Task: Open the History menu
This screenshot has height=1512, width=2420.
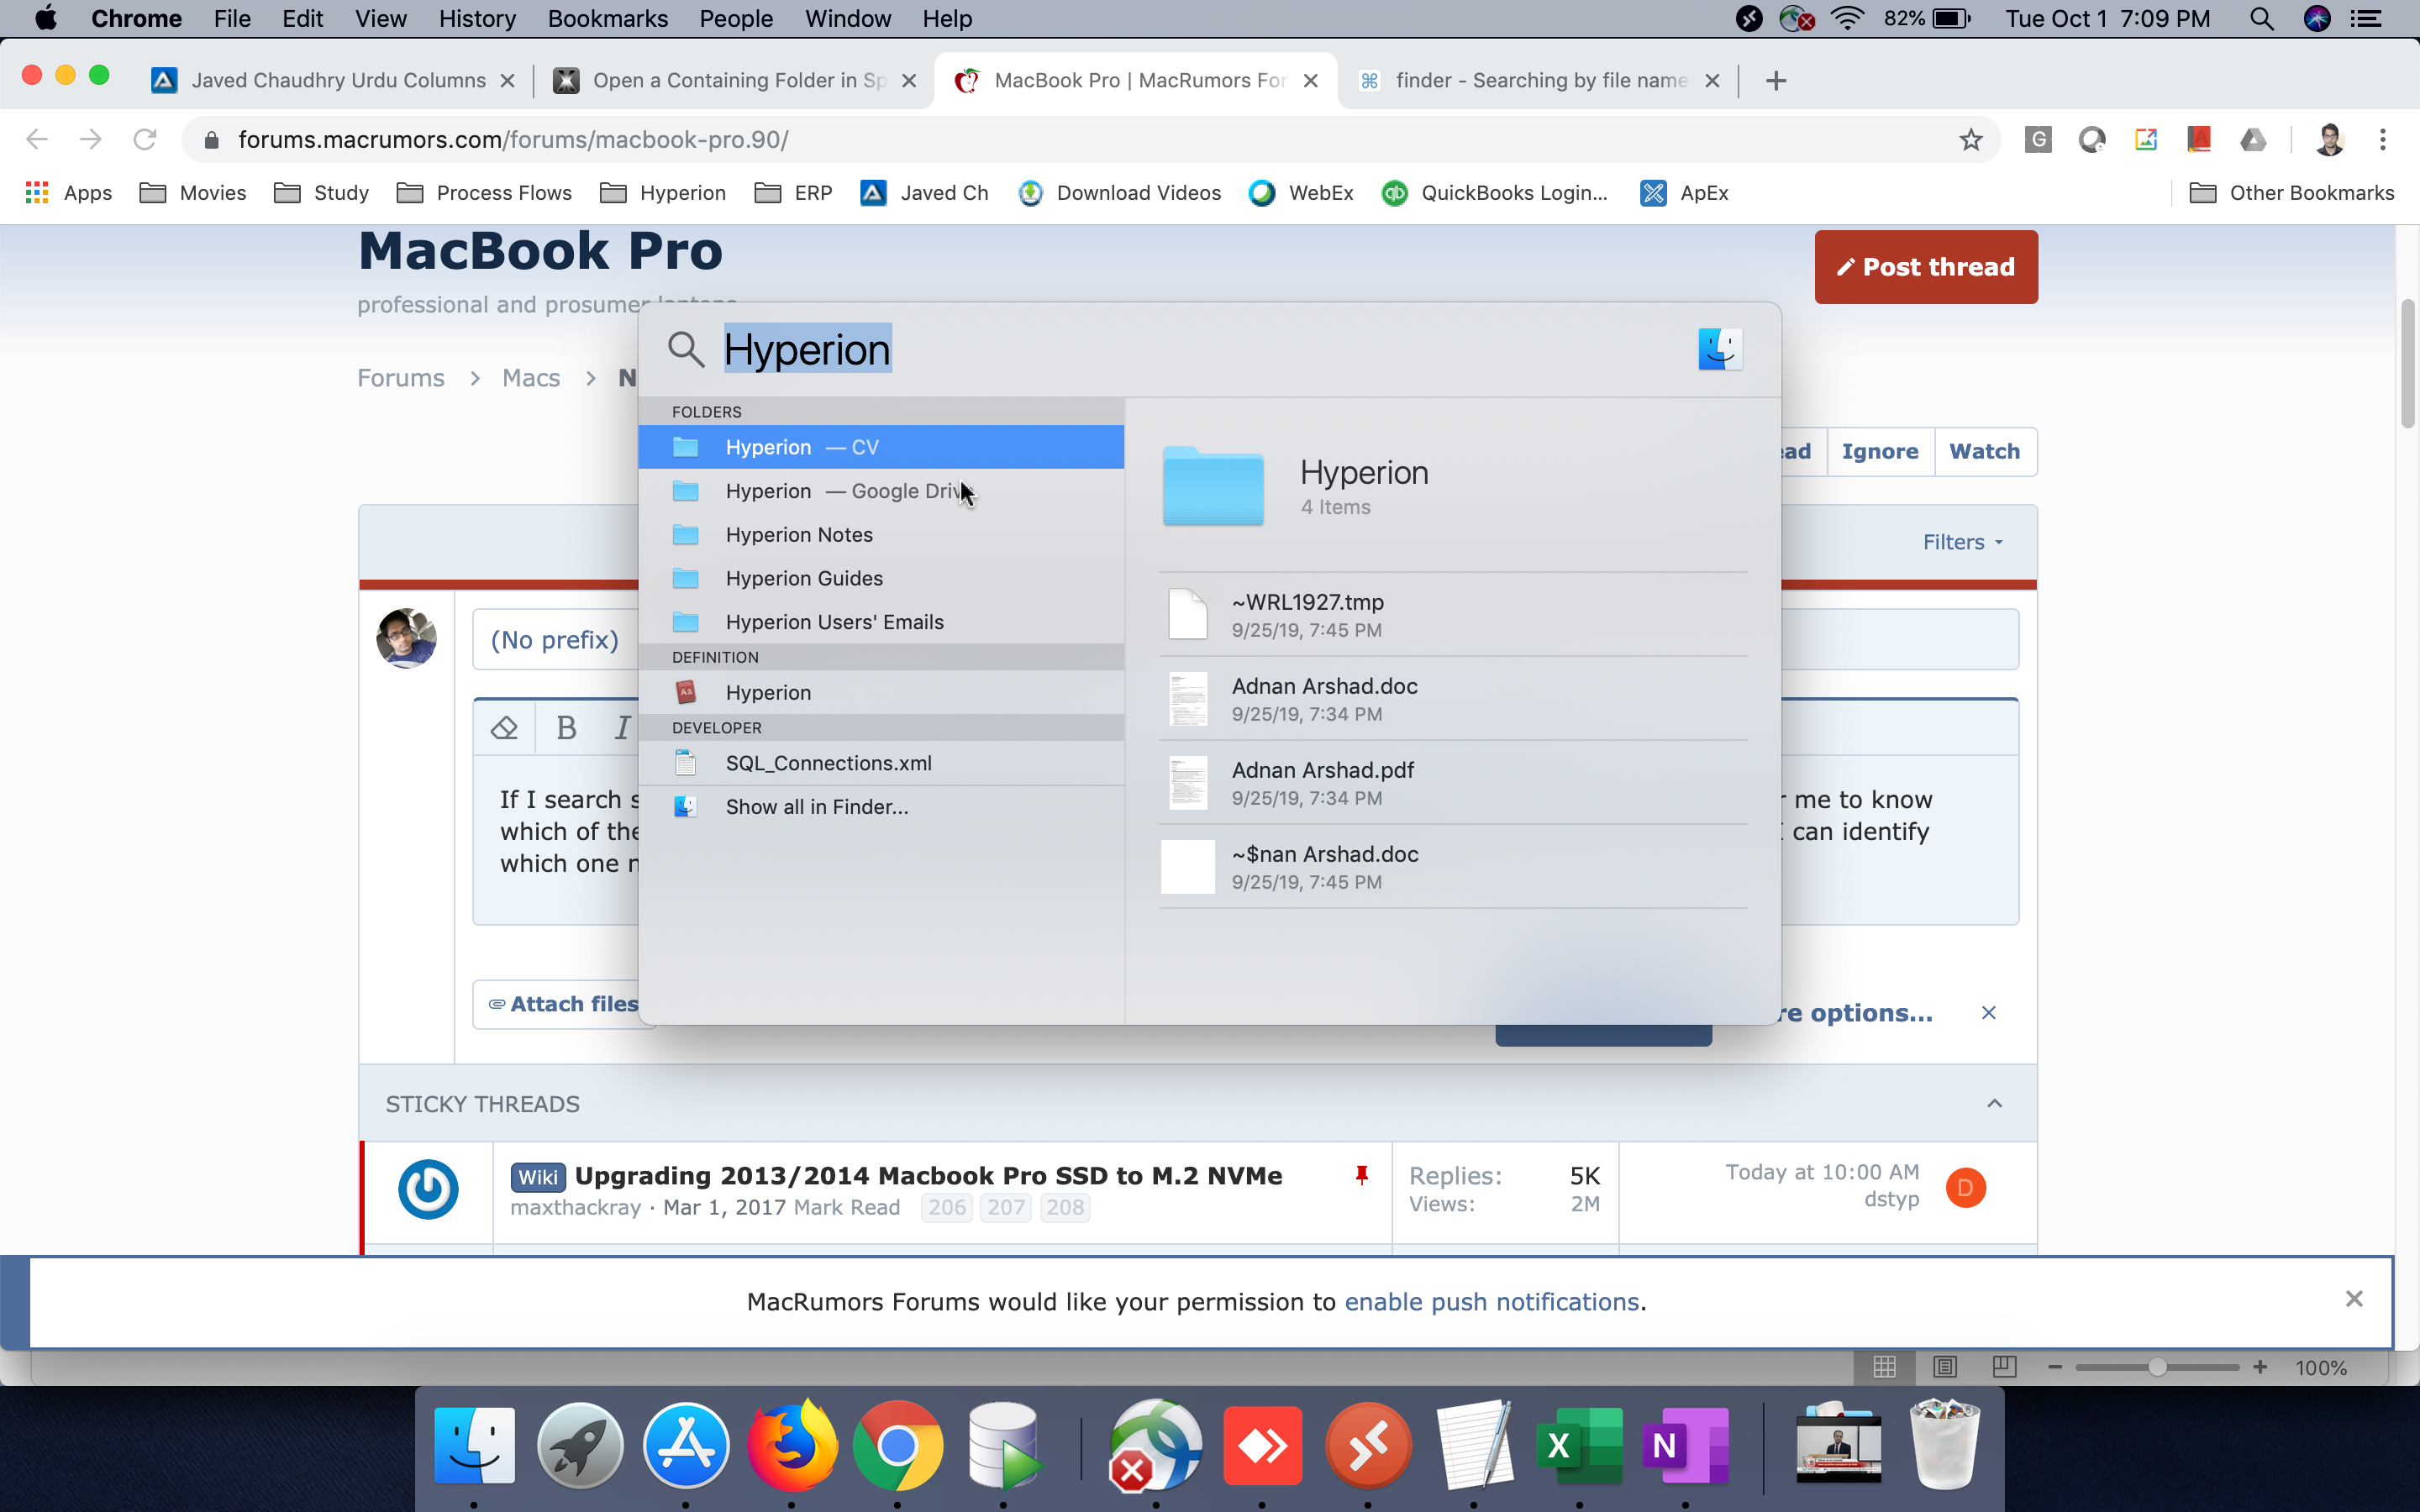Action: point(477,19)
